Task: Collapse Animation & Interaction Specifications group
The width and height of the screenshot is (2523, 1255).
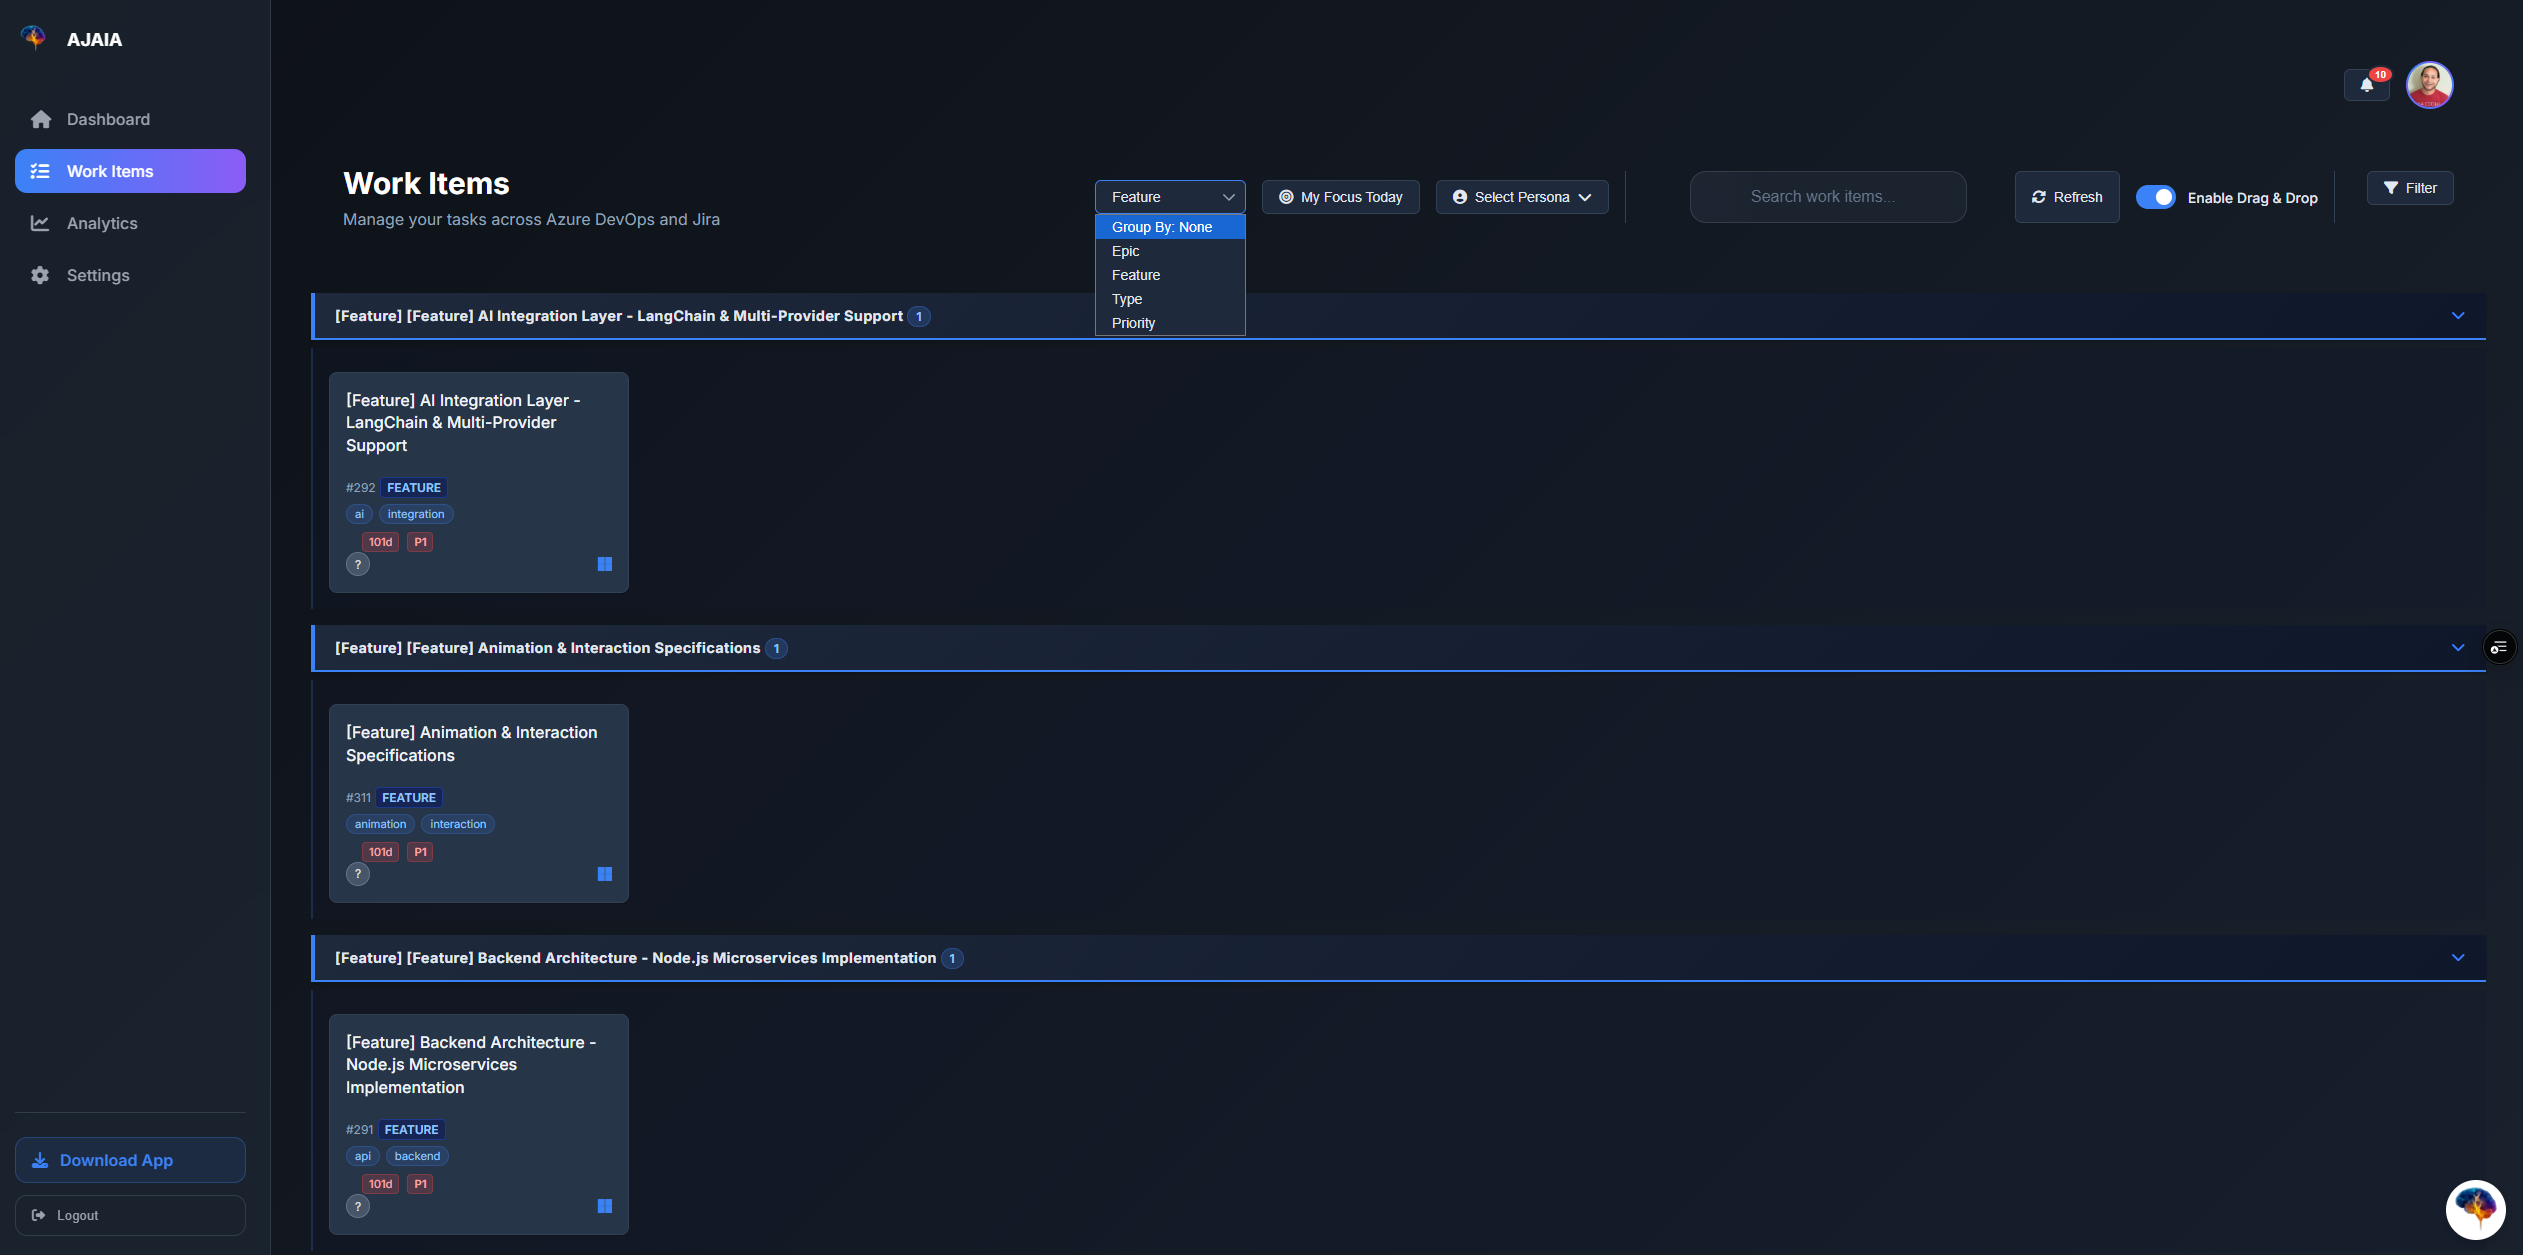Action: (2458, 648)
